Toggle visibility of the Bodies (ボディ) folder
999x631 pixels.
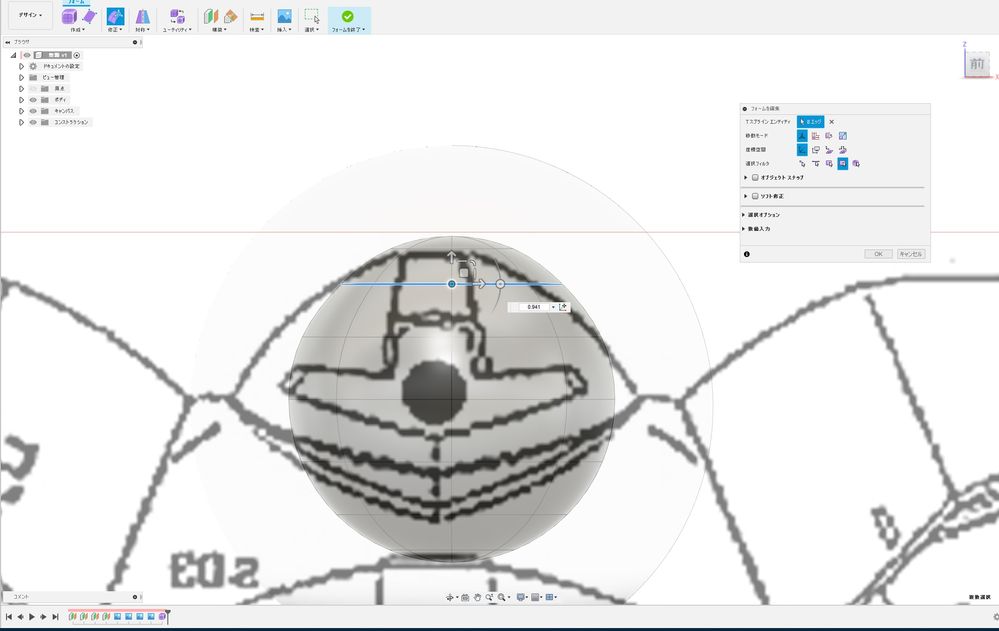[x=33, y=99]
